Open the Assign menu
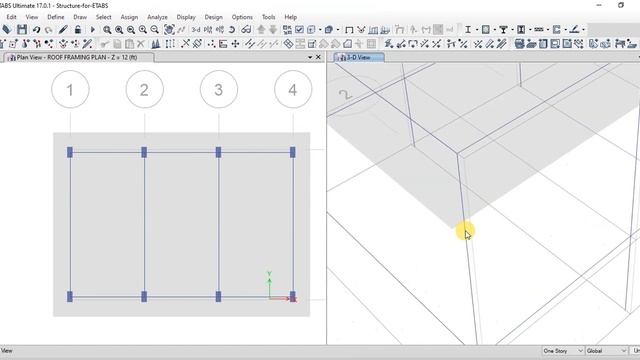This screenshot has height=360, width=640. [129, 17]
